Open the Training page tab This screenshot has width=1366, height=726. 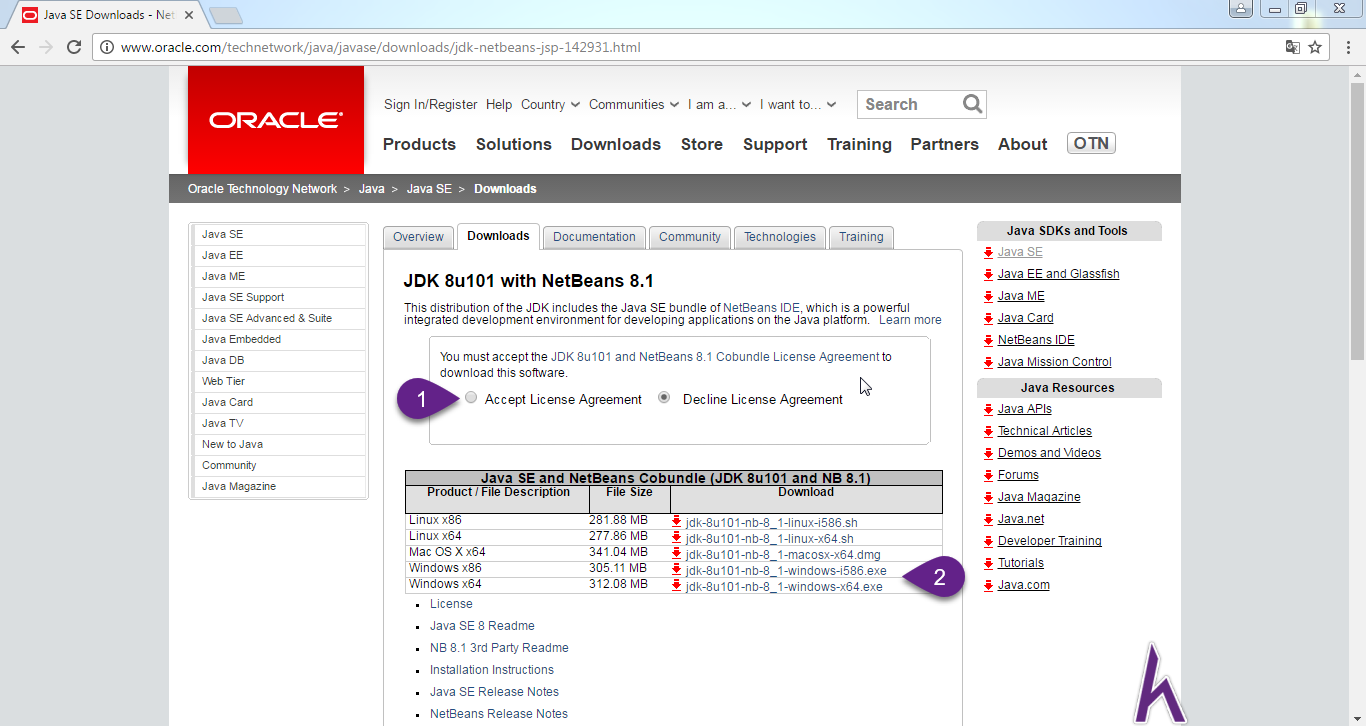click(861, 237)
